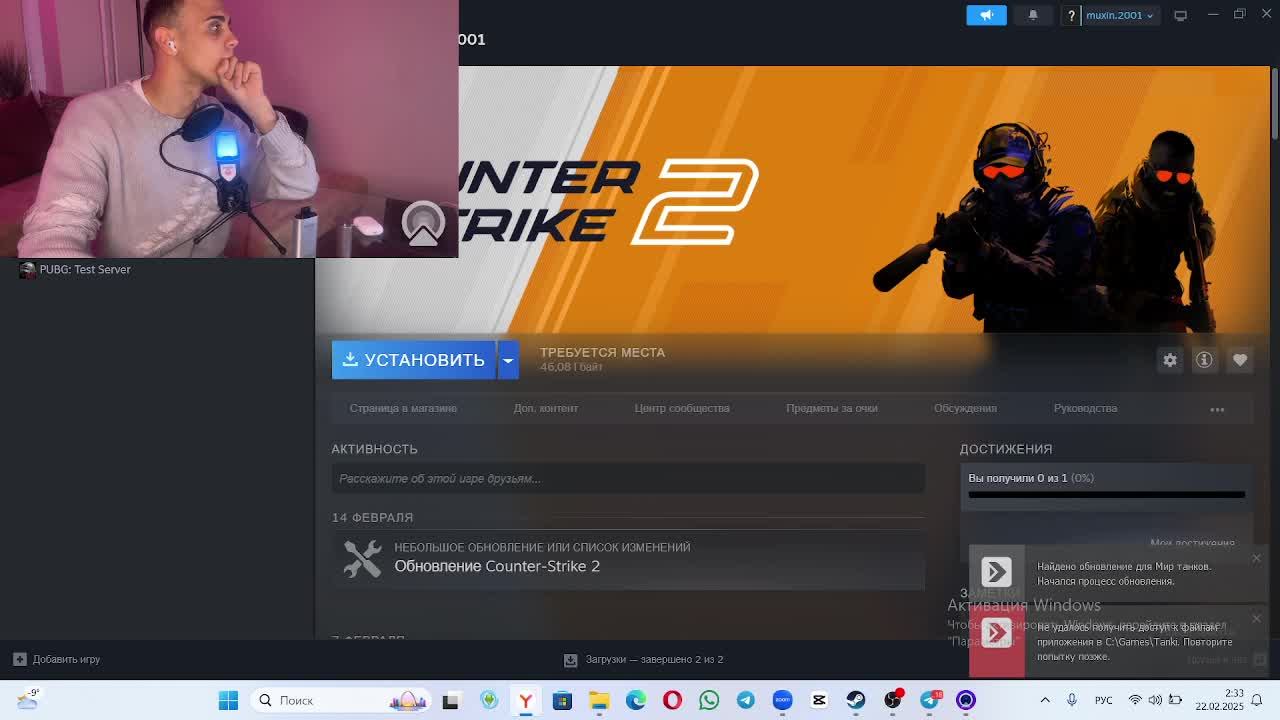Show hidden system tray icons
1280x720 pixels.
1045,700
